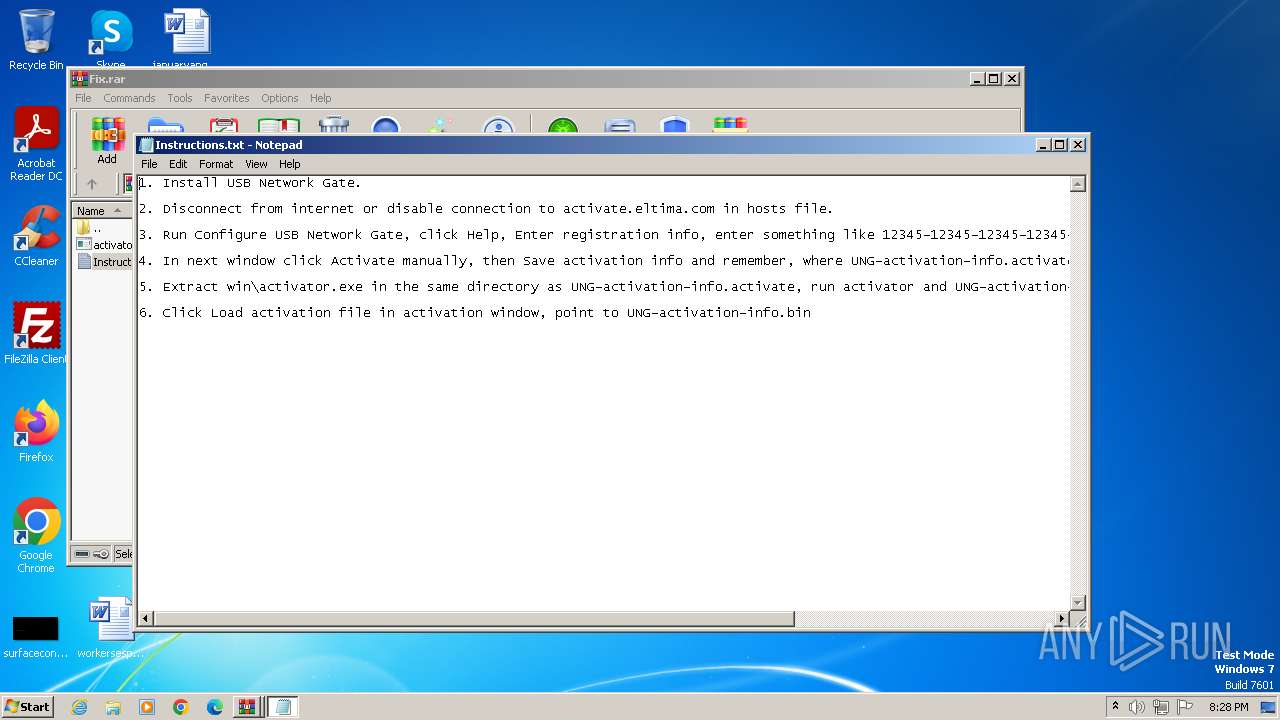1280x720 pixels.
Task: Select the FileZilla Client desktop icon
Action: click(x=36, y=334)
